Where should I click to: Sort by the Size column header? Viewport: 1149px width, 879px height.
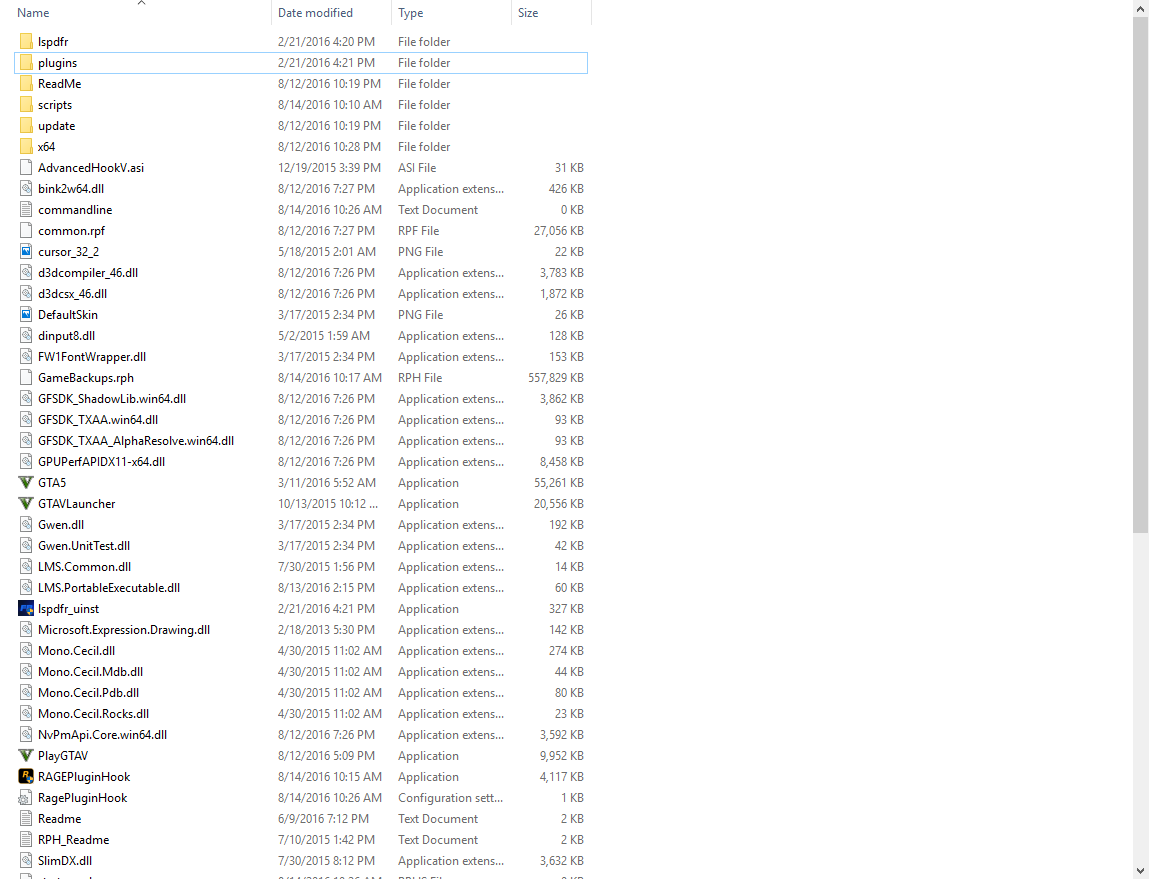pos(528,12)
